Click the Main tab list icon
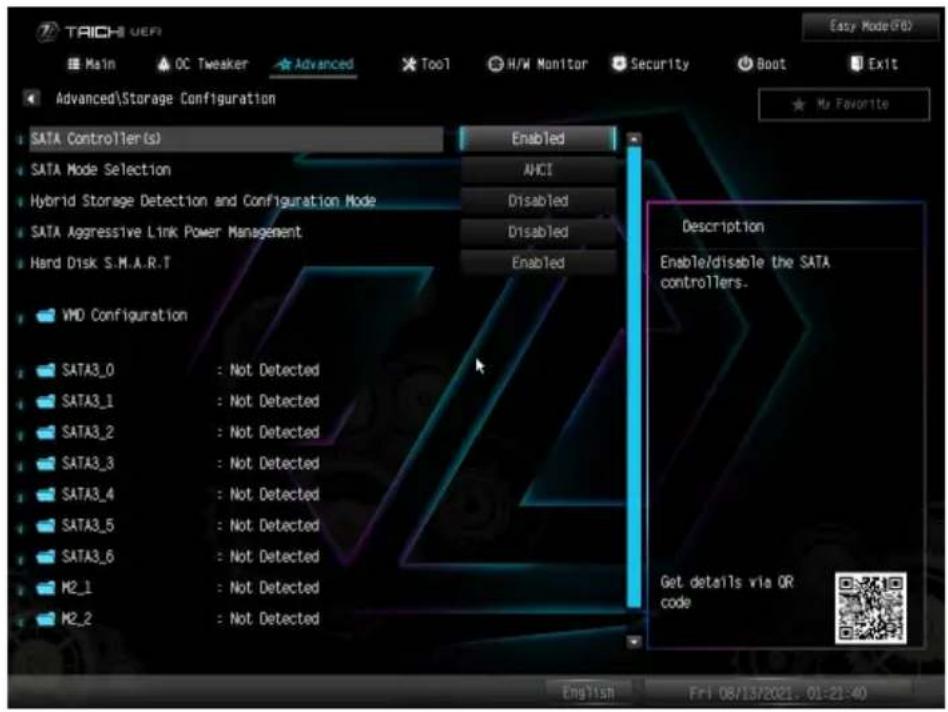Viewport: 948px width, 712px height. click(x=74, y=64)
